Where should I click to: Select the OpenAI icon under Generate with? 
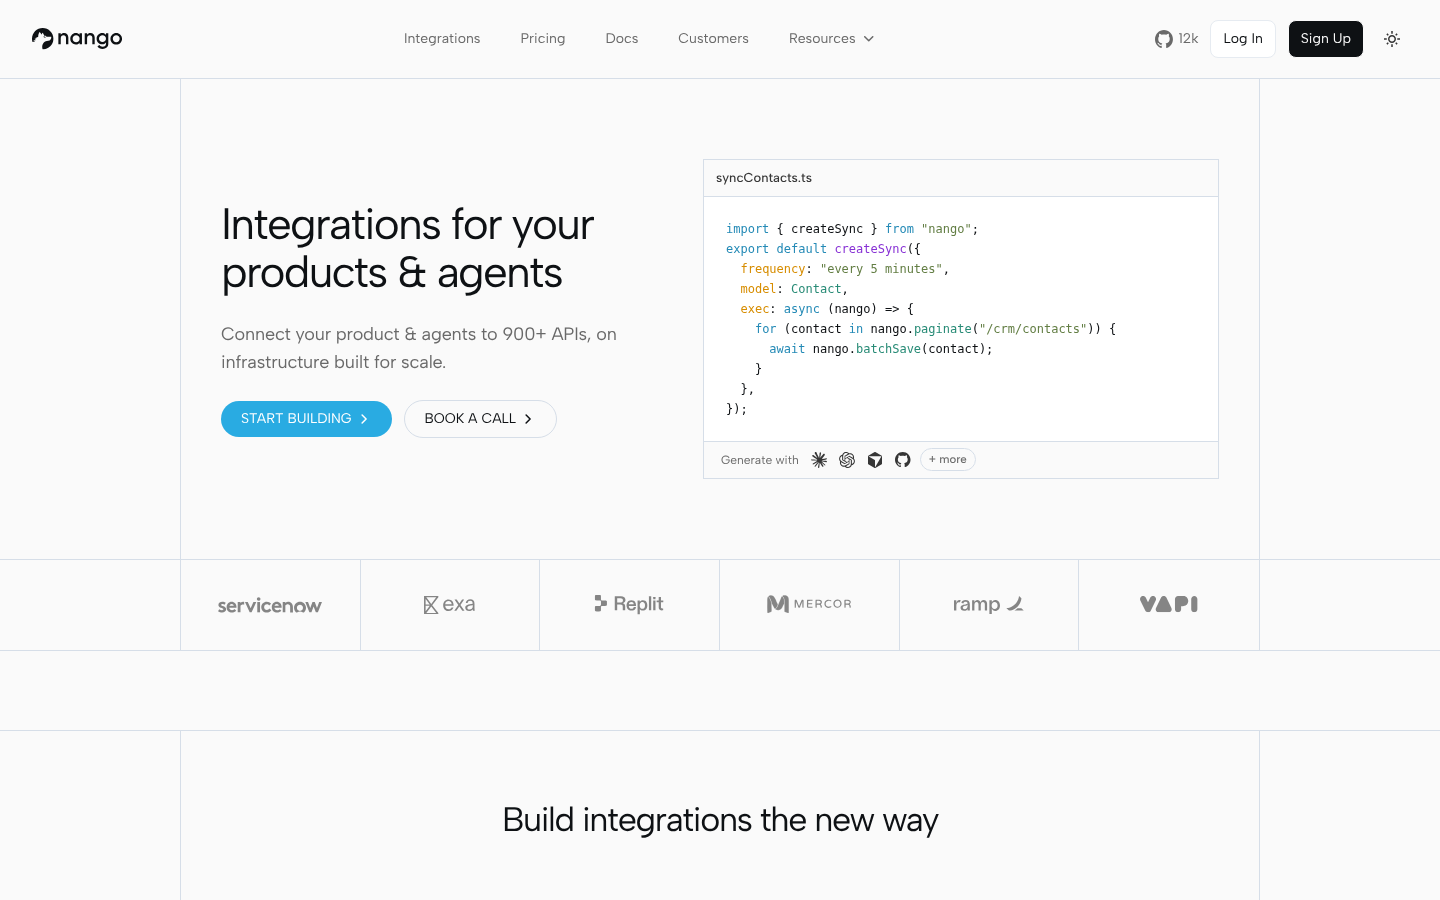(847, 460)
